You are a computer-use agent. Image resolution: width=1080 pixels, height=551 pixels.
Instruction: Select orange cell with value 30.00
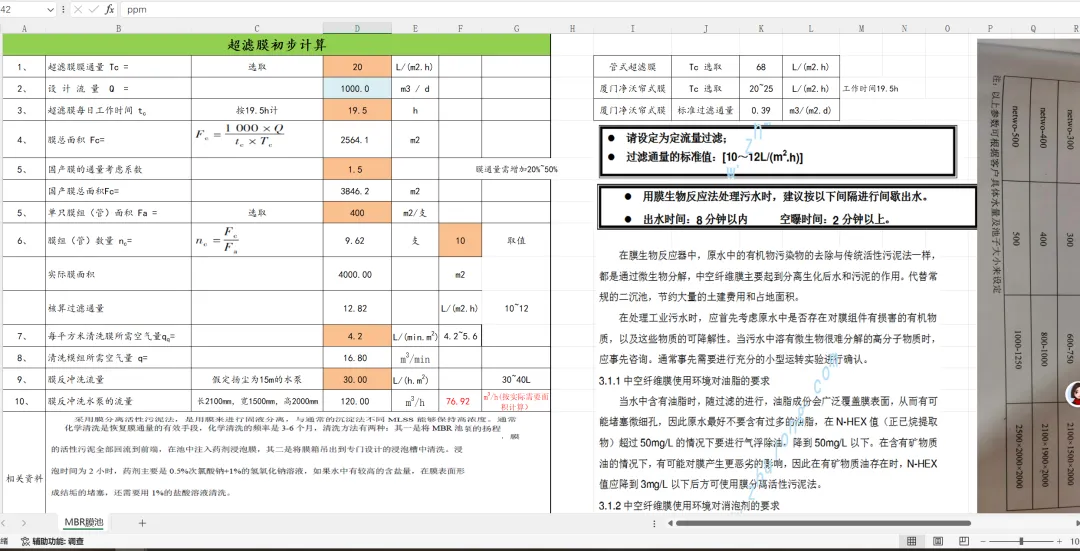coord(357,380)
